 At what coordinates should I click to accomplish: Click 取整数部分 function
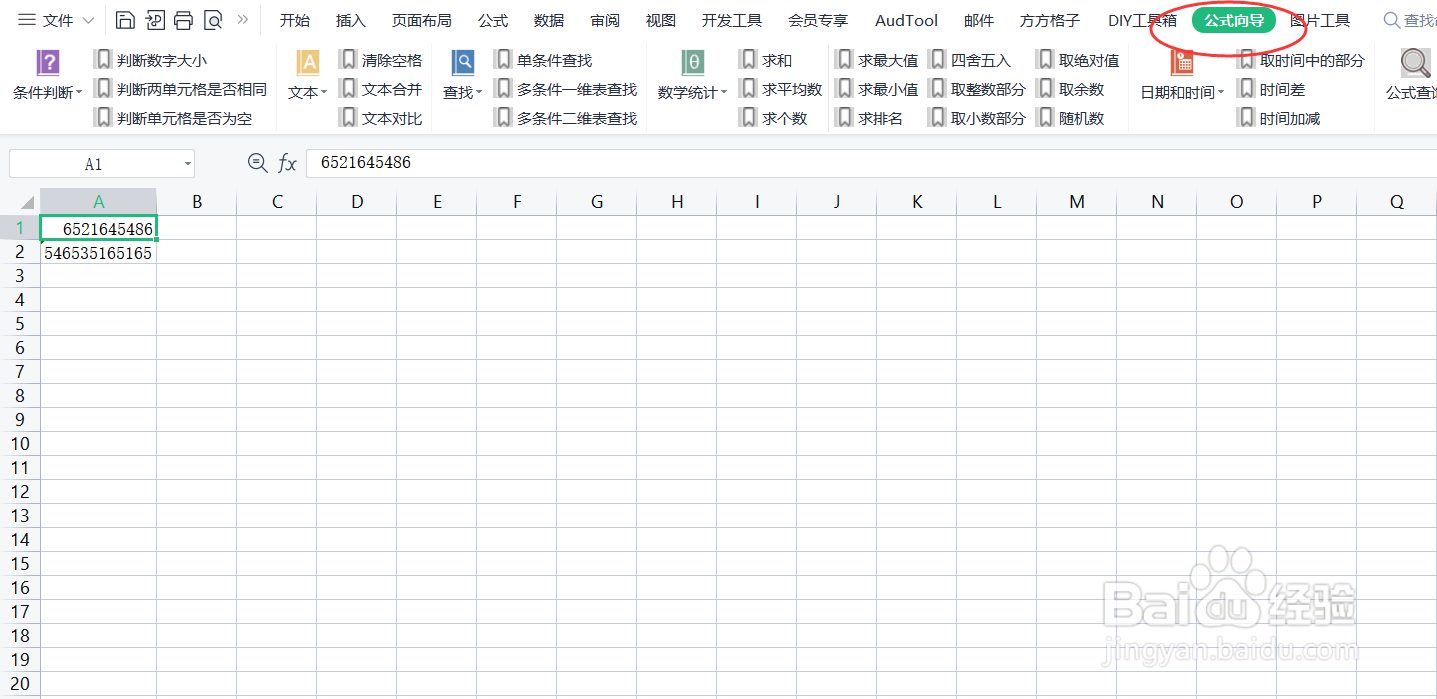[x=978, y=89]
